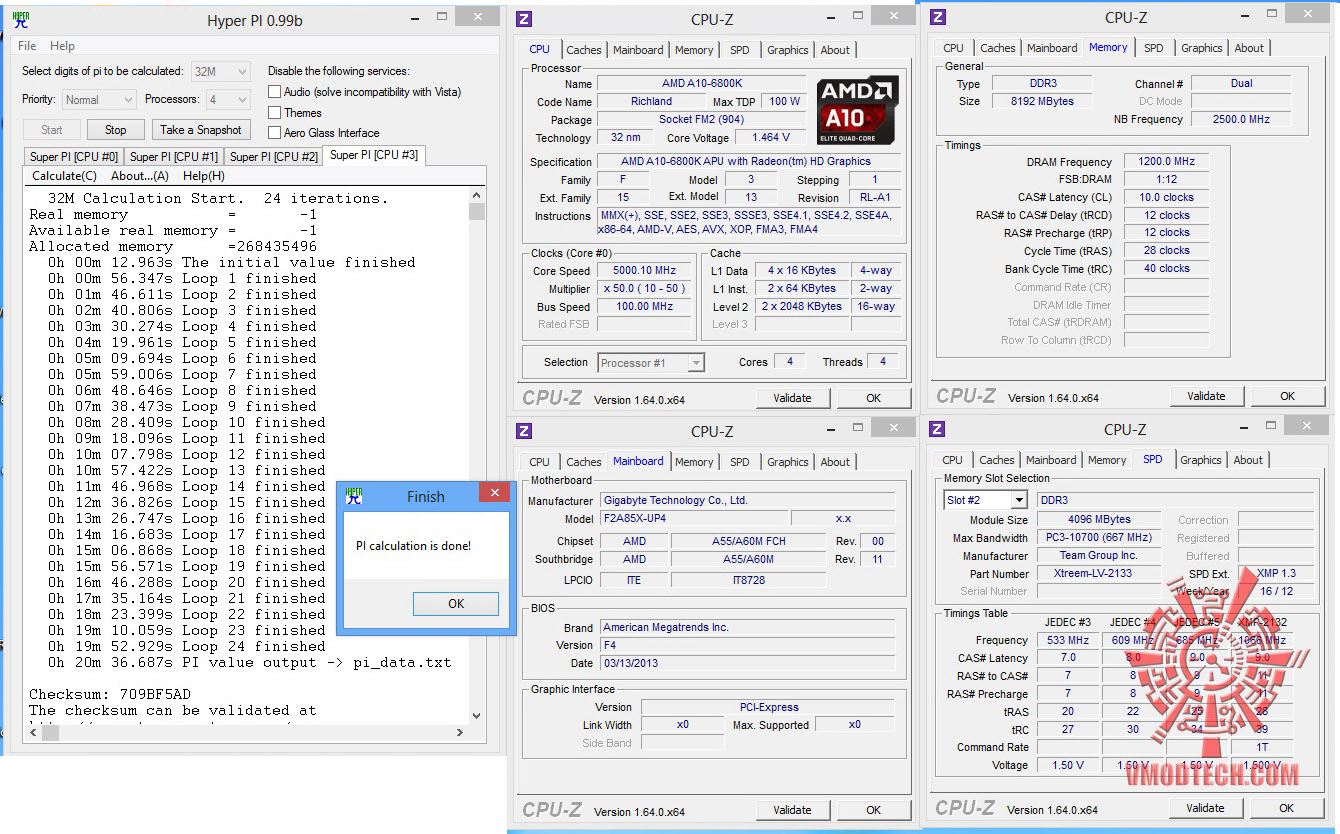This screenshot has width=1340, height=834.
Task: Click the CPU-Z icon in the top-middle window
Action: (x=525, y=19)
